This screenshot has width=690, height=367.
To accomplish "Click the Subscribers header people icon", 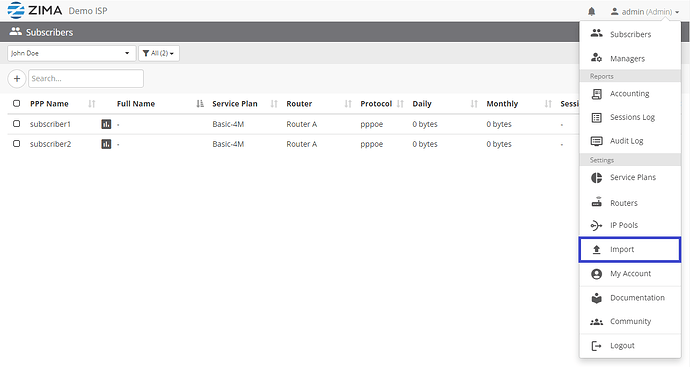I will tap(16, 32).
